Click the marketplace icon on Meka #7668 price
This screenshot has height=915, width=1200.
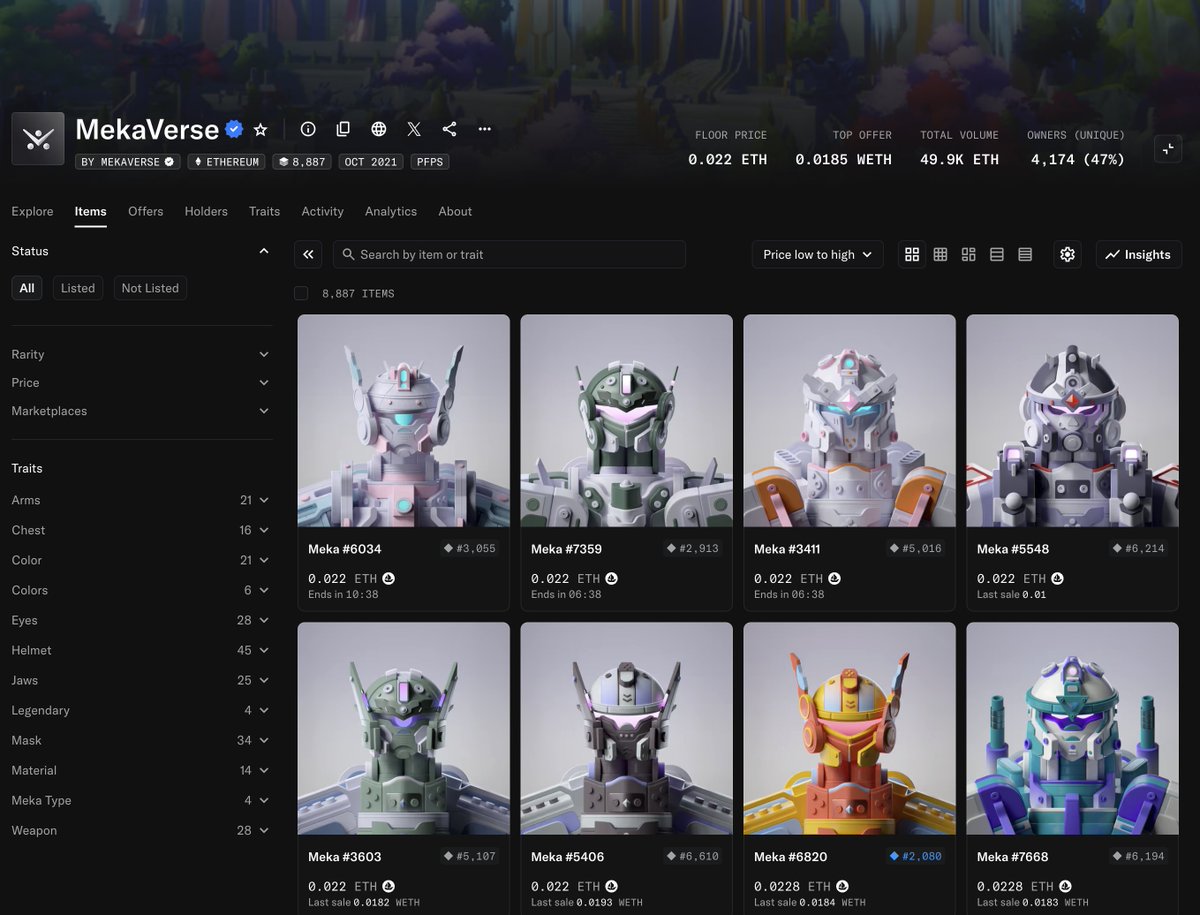(1065, 886)
